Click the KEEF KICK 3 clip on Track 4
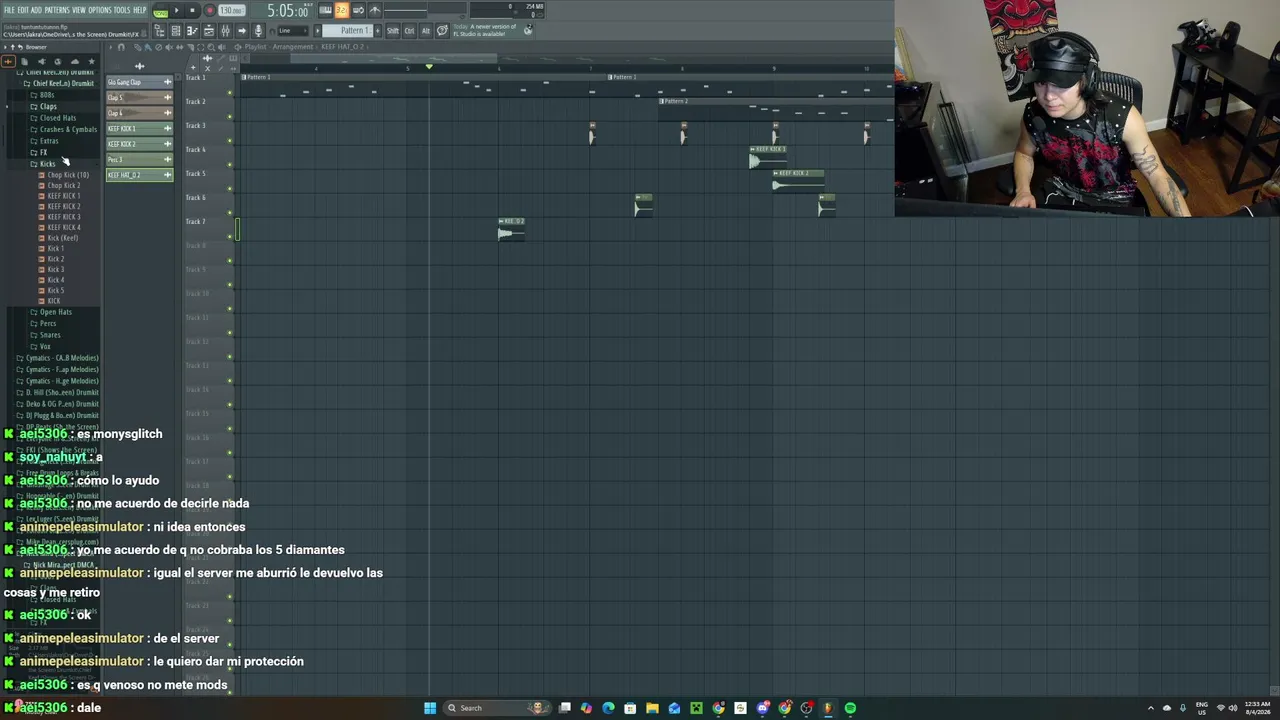This screenshot has width=1280, height=720. (768, 156)
